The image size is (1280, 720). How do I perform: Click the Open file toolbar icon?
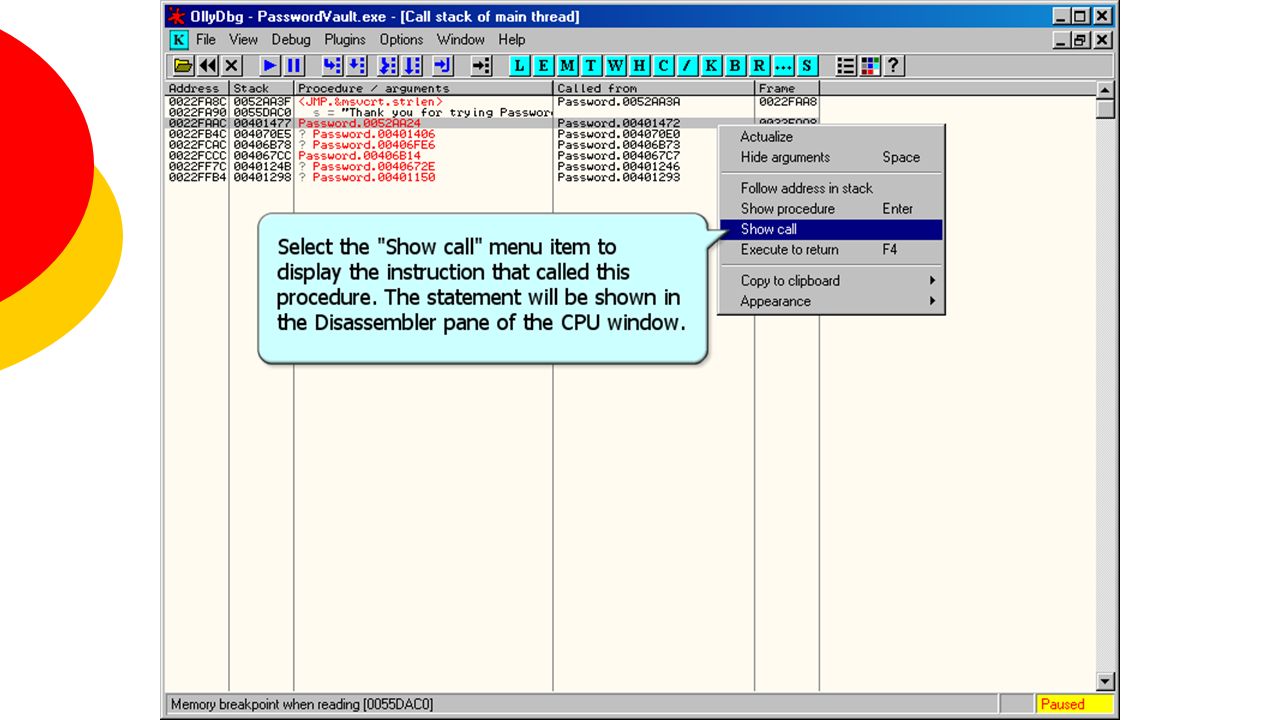183,66
